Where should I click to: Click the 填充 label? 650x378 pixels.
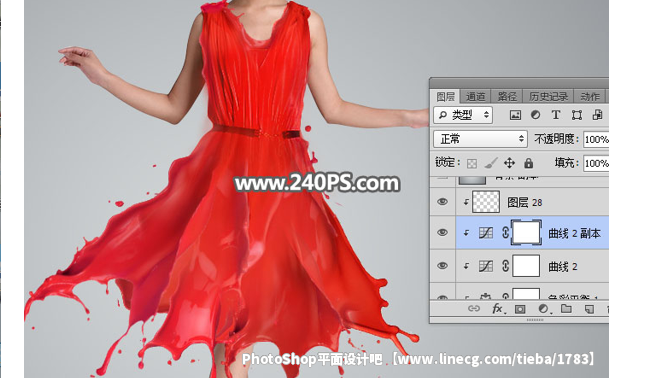pyautogui.click(x=567, y=163)
